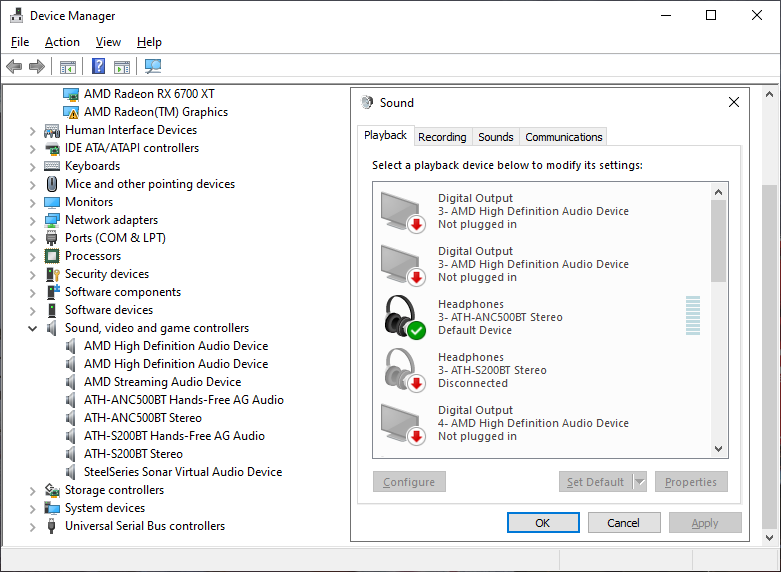781x572 pixels.
Task: Click the Security devices icon
Action: (x=52, y=274)
